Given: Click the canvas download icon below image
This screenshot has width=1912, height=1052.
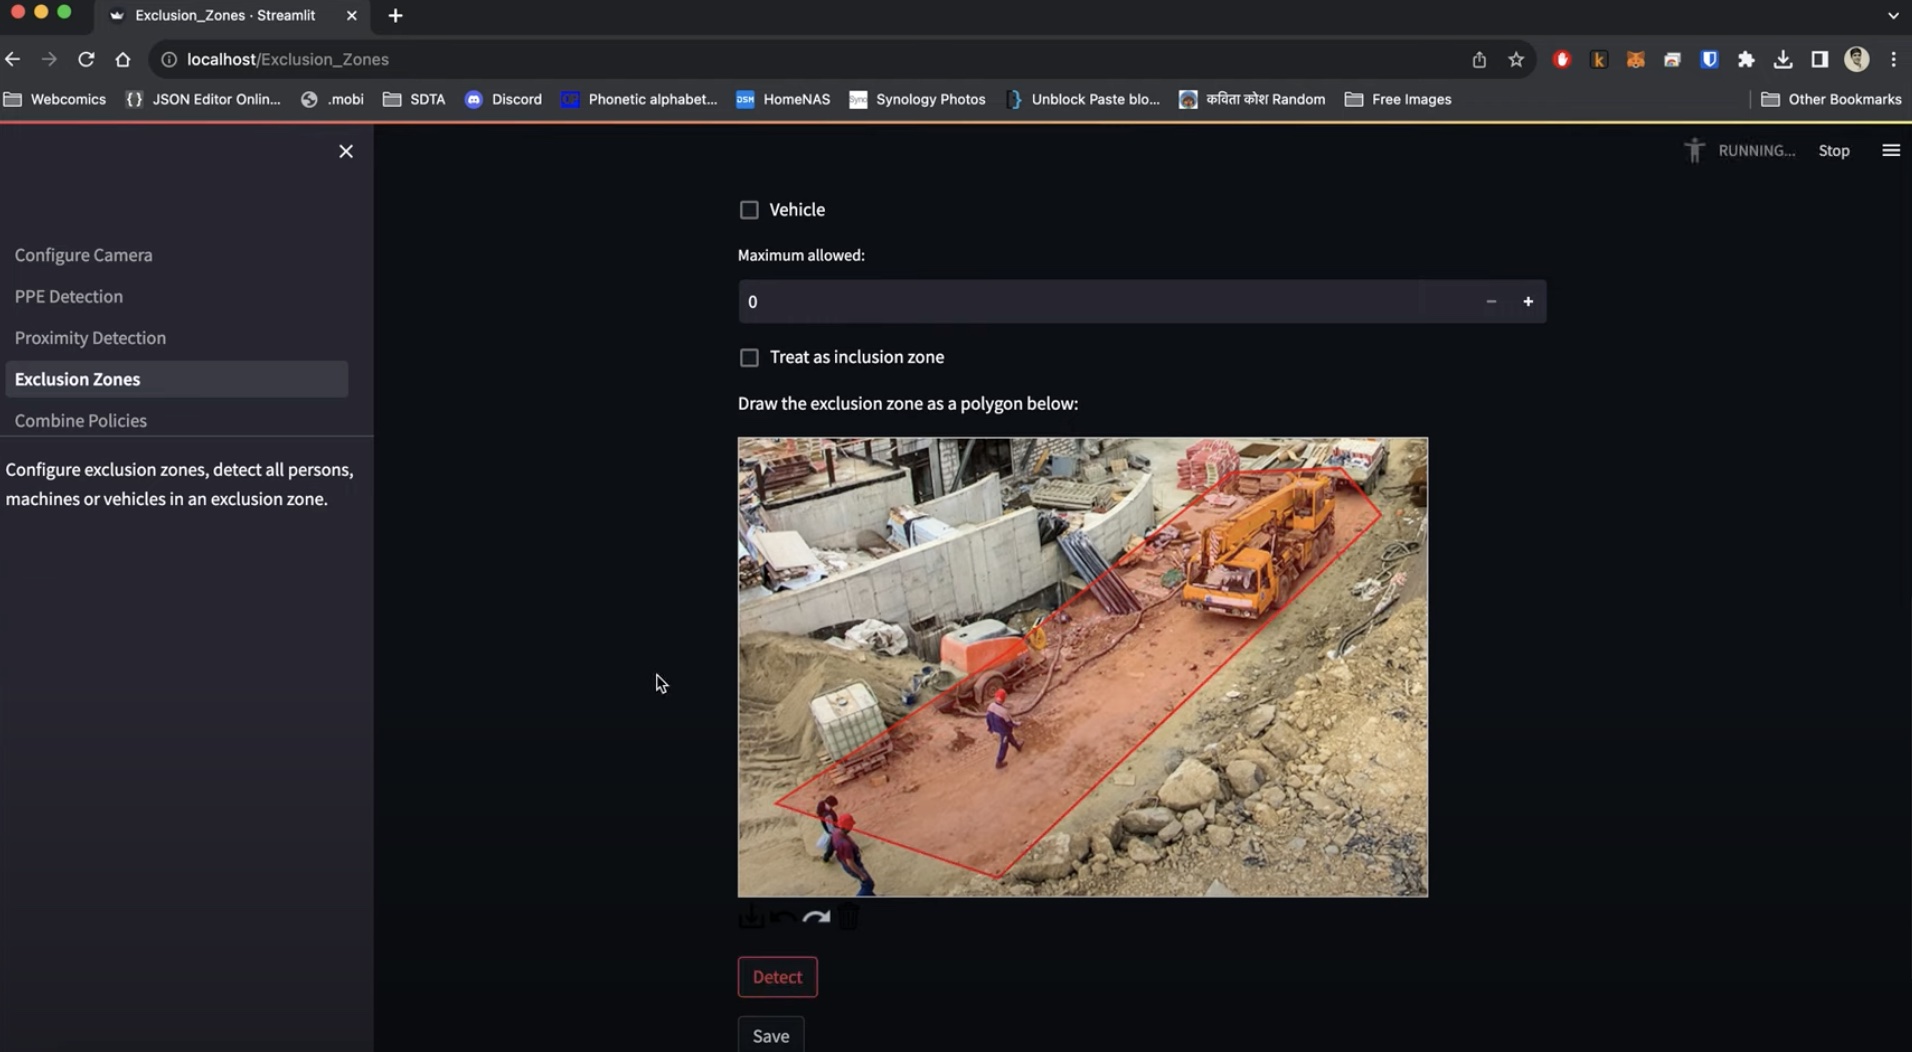Looking at the screenshot, I should point(750,916).
